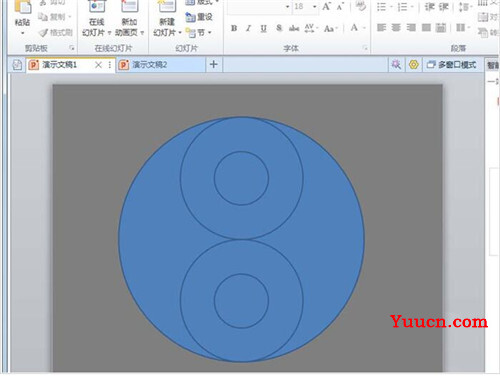
Task: Open the font size dropdown showing 18
Action: (314, 6)
